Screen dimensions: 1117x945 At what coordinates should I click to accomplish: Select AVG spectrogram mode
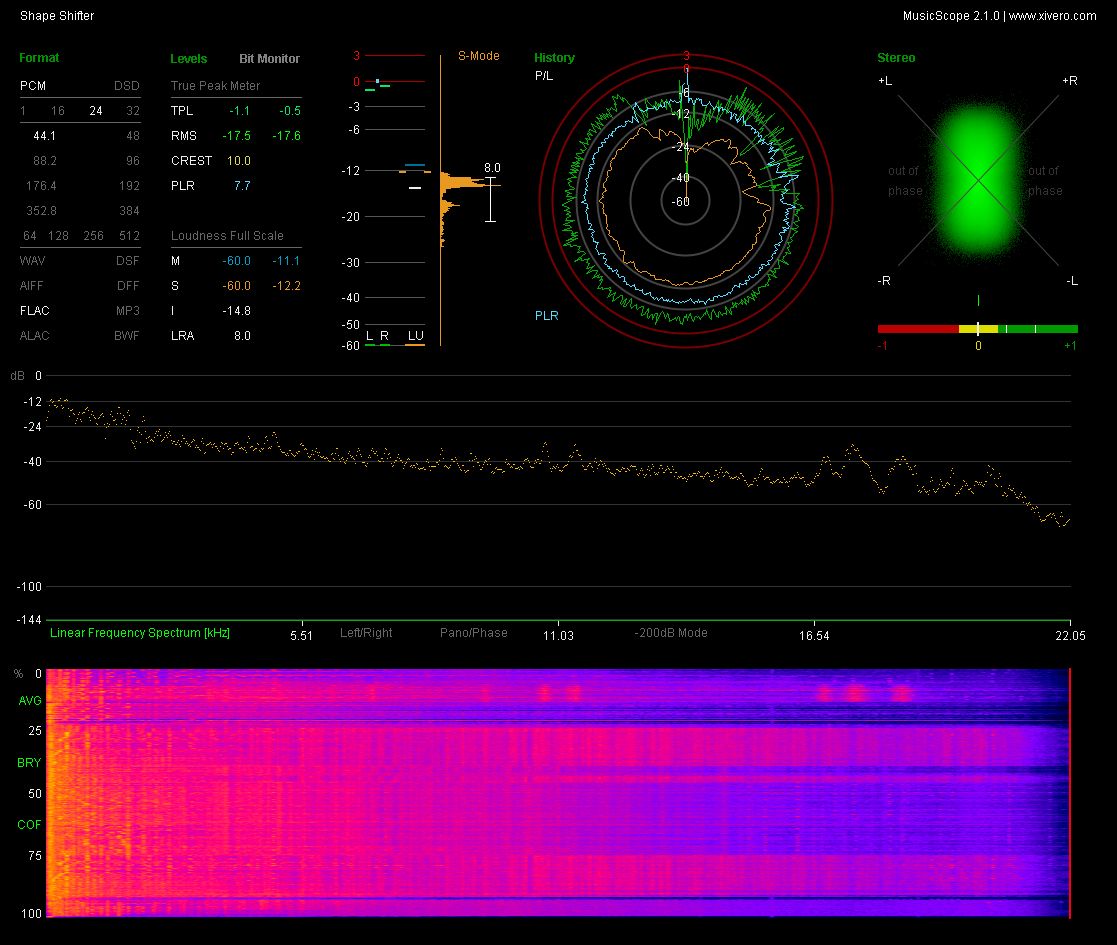point(30,701)
